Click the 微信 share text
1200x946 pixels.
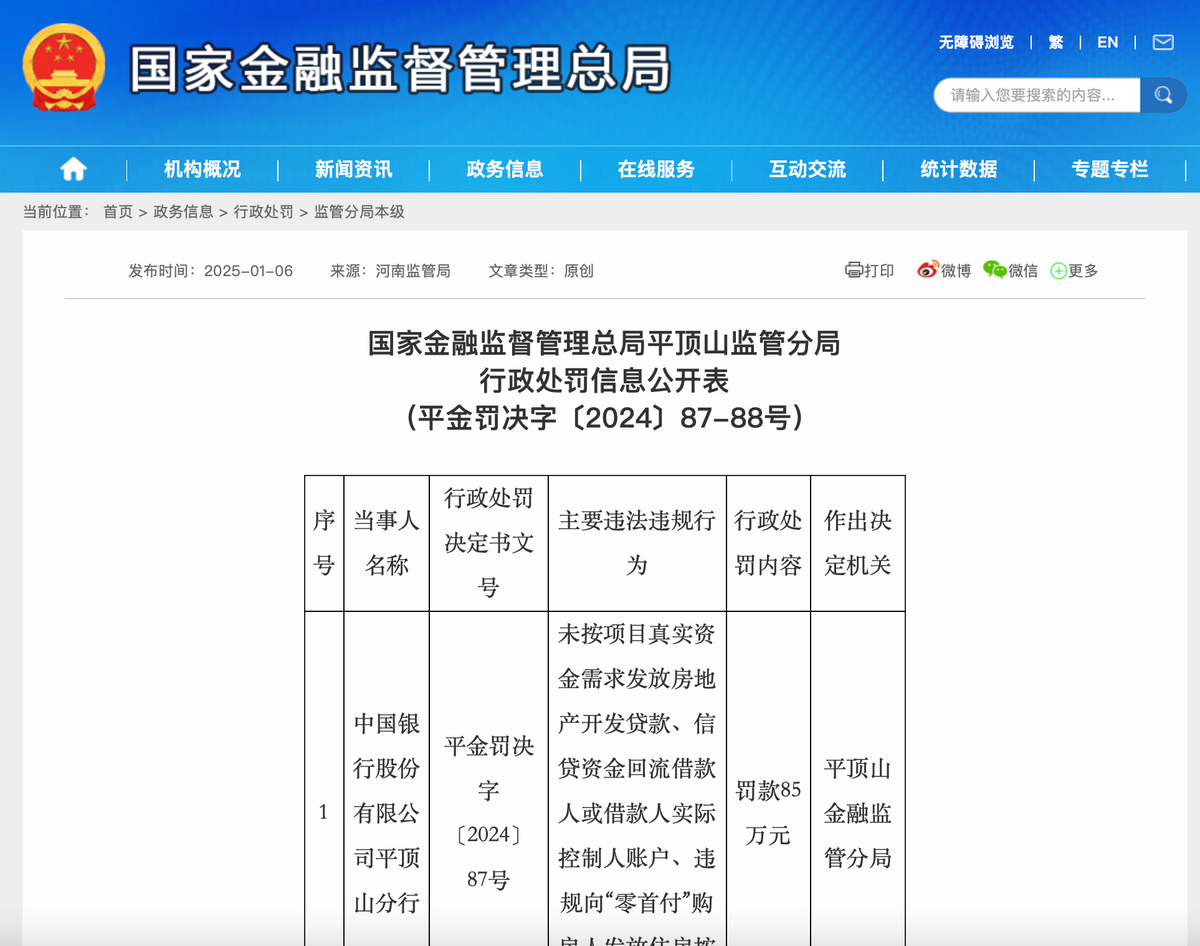click(x=1023, y=271)
